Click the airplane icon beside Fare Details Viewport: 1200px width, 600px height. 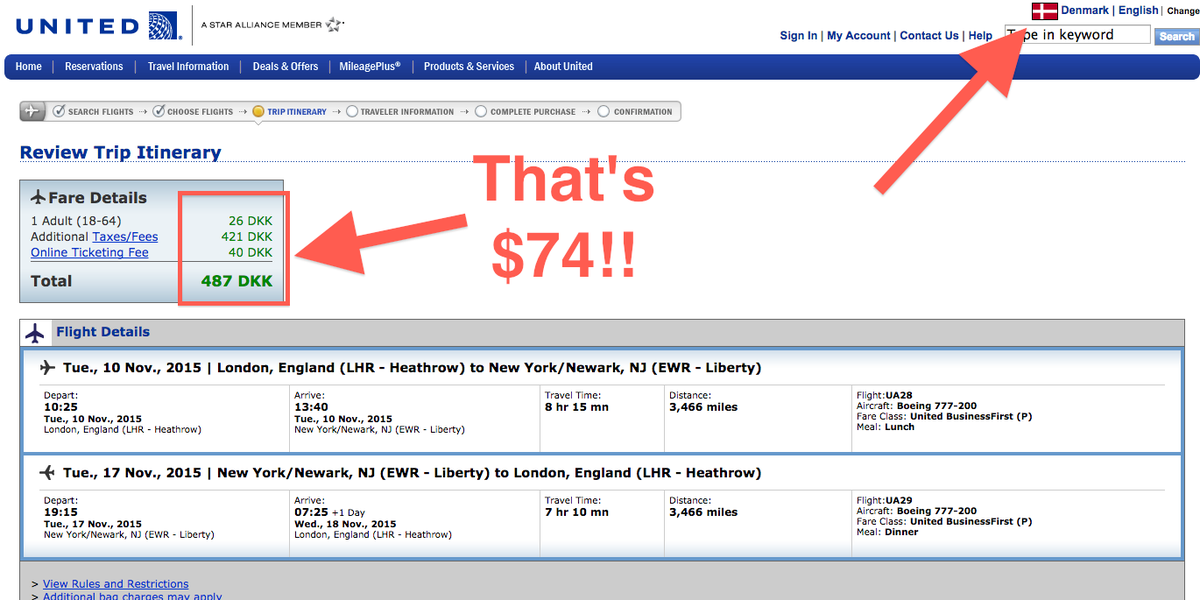click(x=38, y=197)
